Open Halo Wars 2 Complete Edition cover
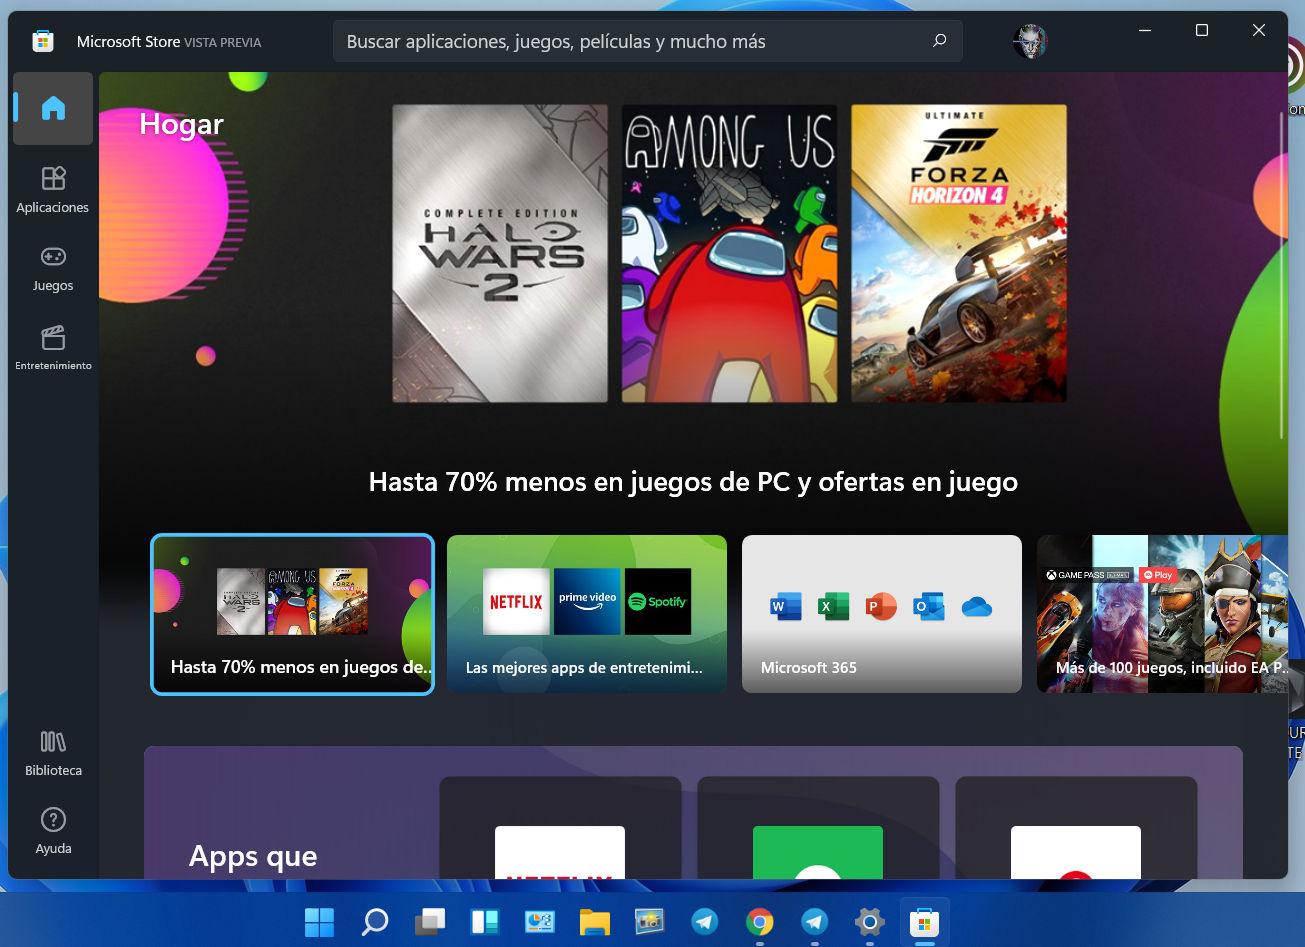This screenshot has height=947, width=1305. click(500, 254)
